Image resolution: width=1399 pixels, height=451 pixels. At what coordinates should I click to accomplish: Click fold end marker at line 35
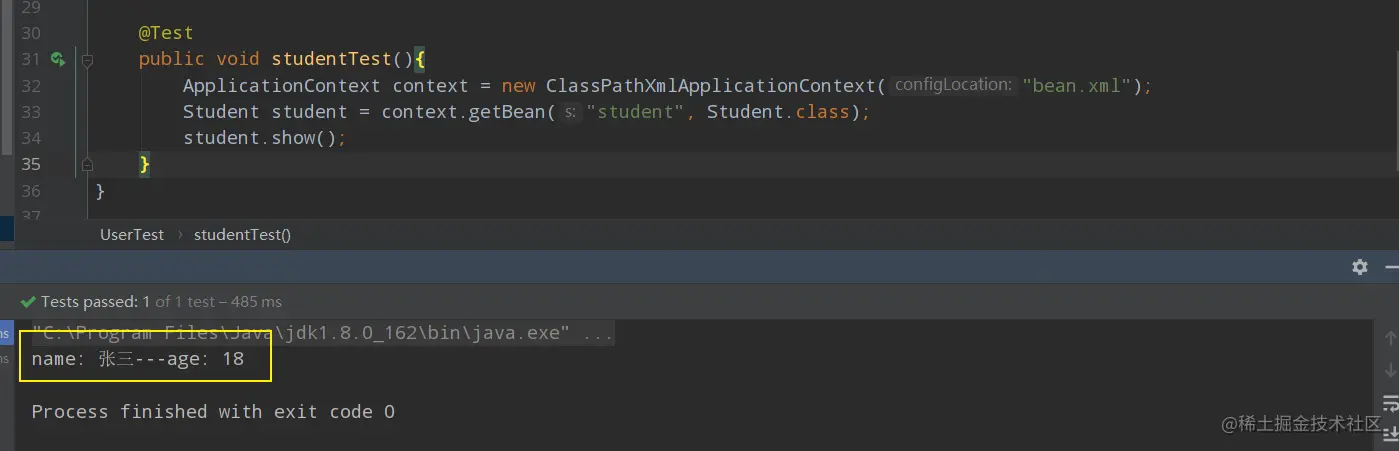click(x=87, y=164)
